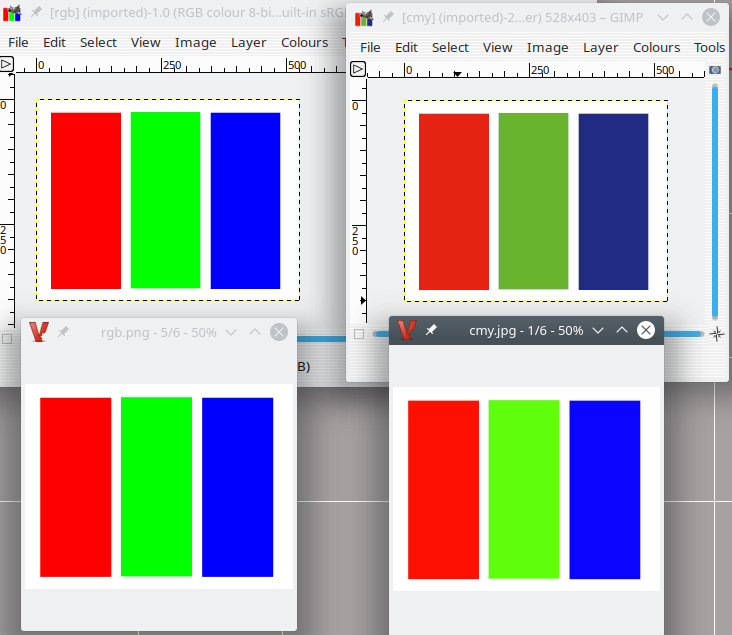Image resolution: width=732 pixels, height=635 pixels.
Task: Open Colours menu in rgb GIMP window
Action: click(304, 42)
